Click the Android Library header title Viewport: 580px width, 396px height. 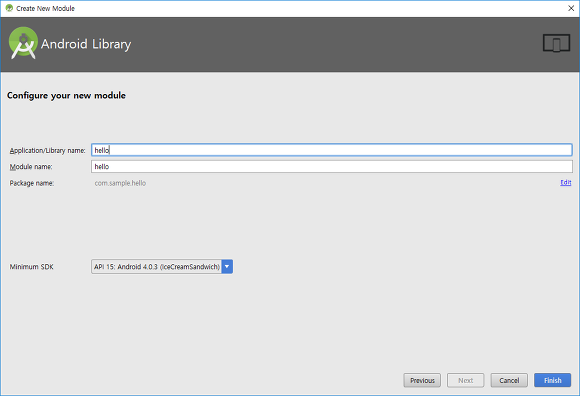[86, 44]
